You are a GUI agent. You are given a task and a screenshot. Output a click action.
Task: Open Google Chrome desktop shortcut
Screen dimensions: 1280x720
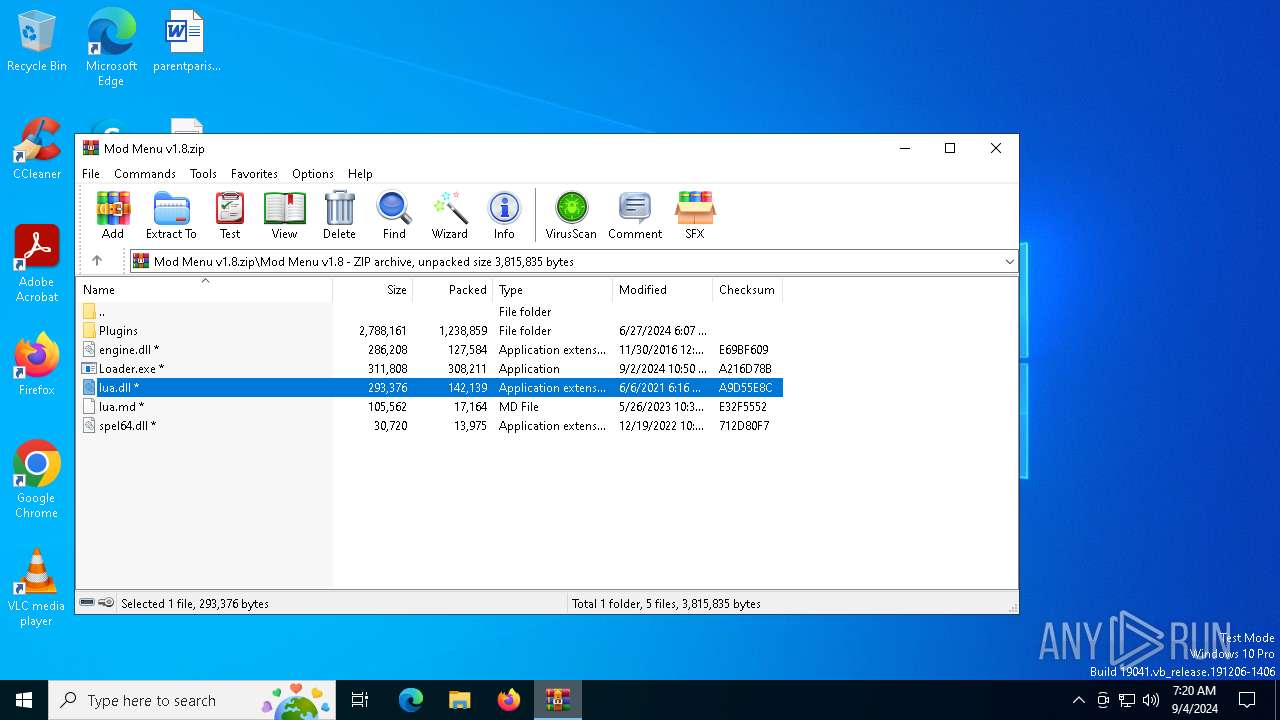37,480
